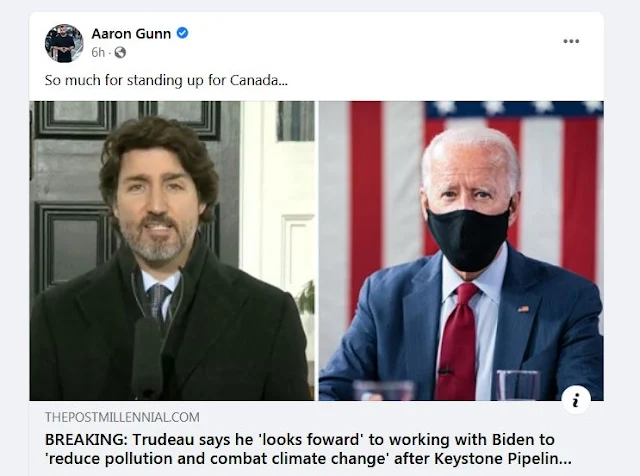Click the 'reduce pollution and combat' headline line
Viewport: 640px width, 476px height.
point(308,458)
